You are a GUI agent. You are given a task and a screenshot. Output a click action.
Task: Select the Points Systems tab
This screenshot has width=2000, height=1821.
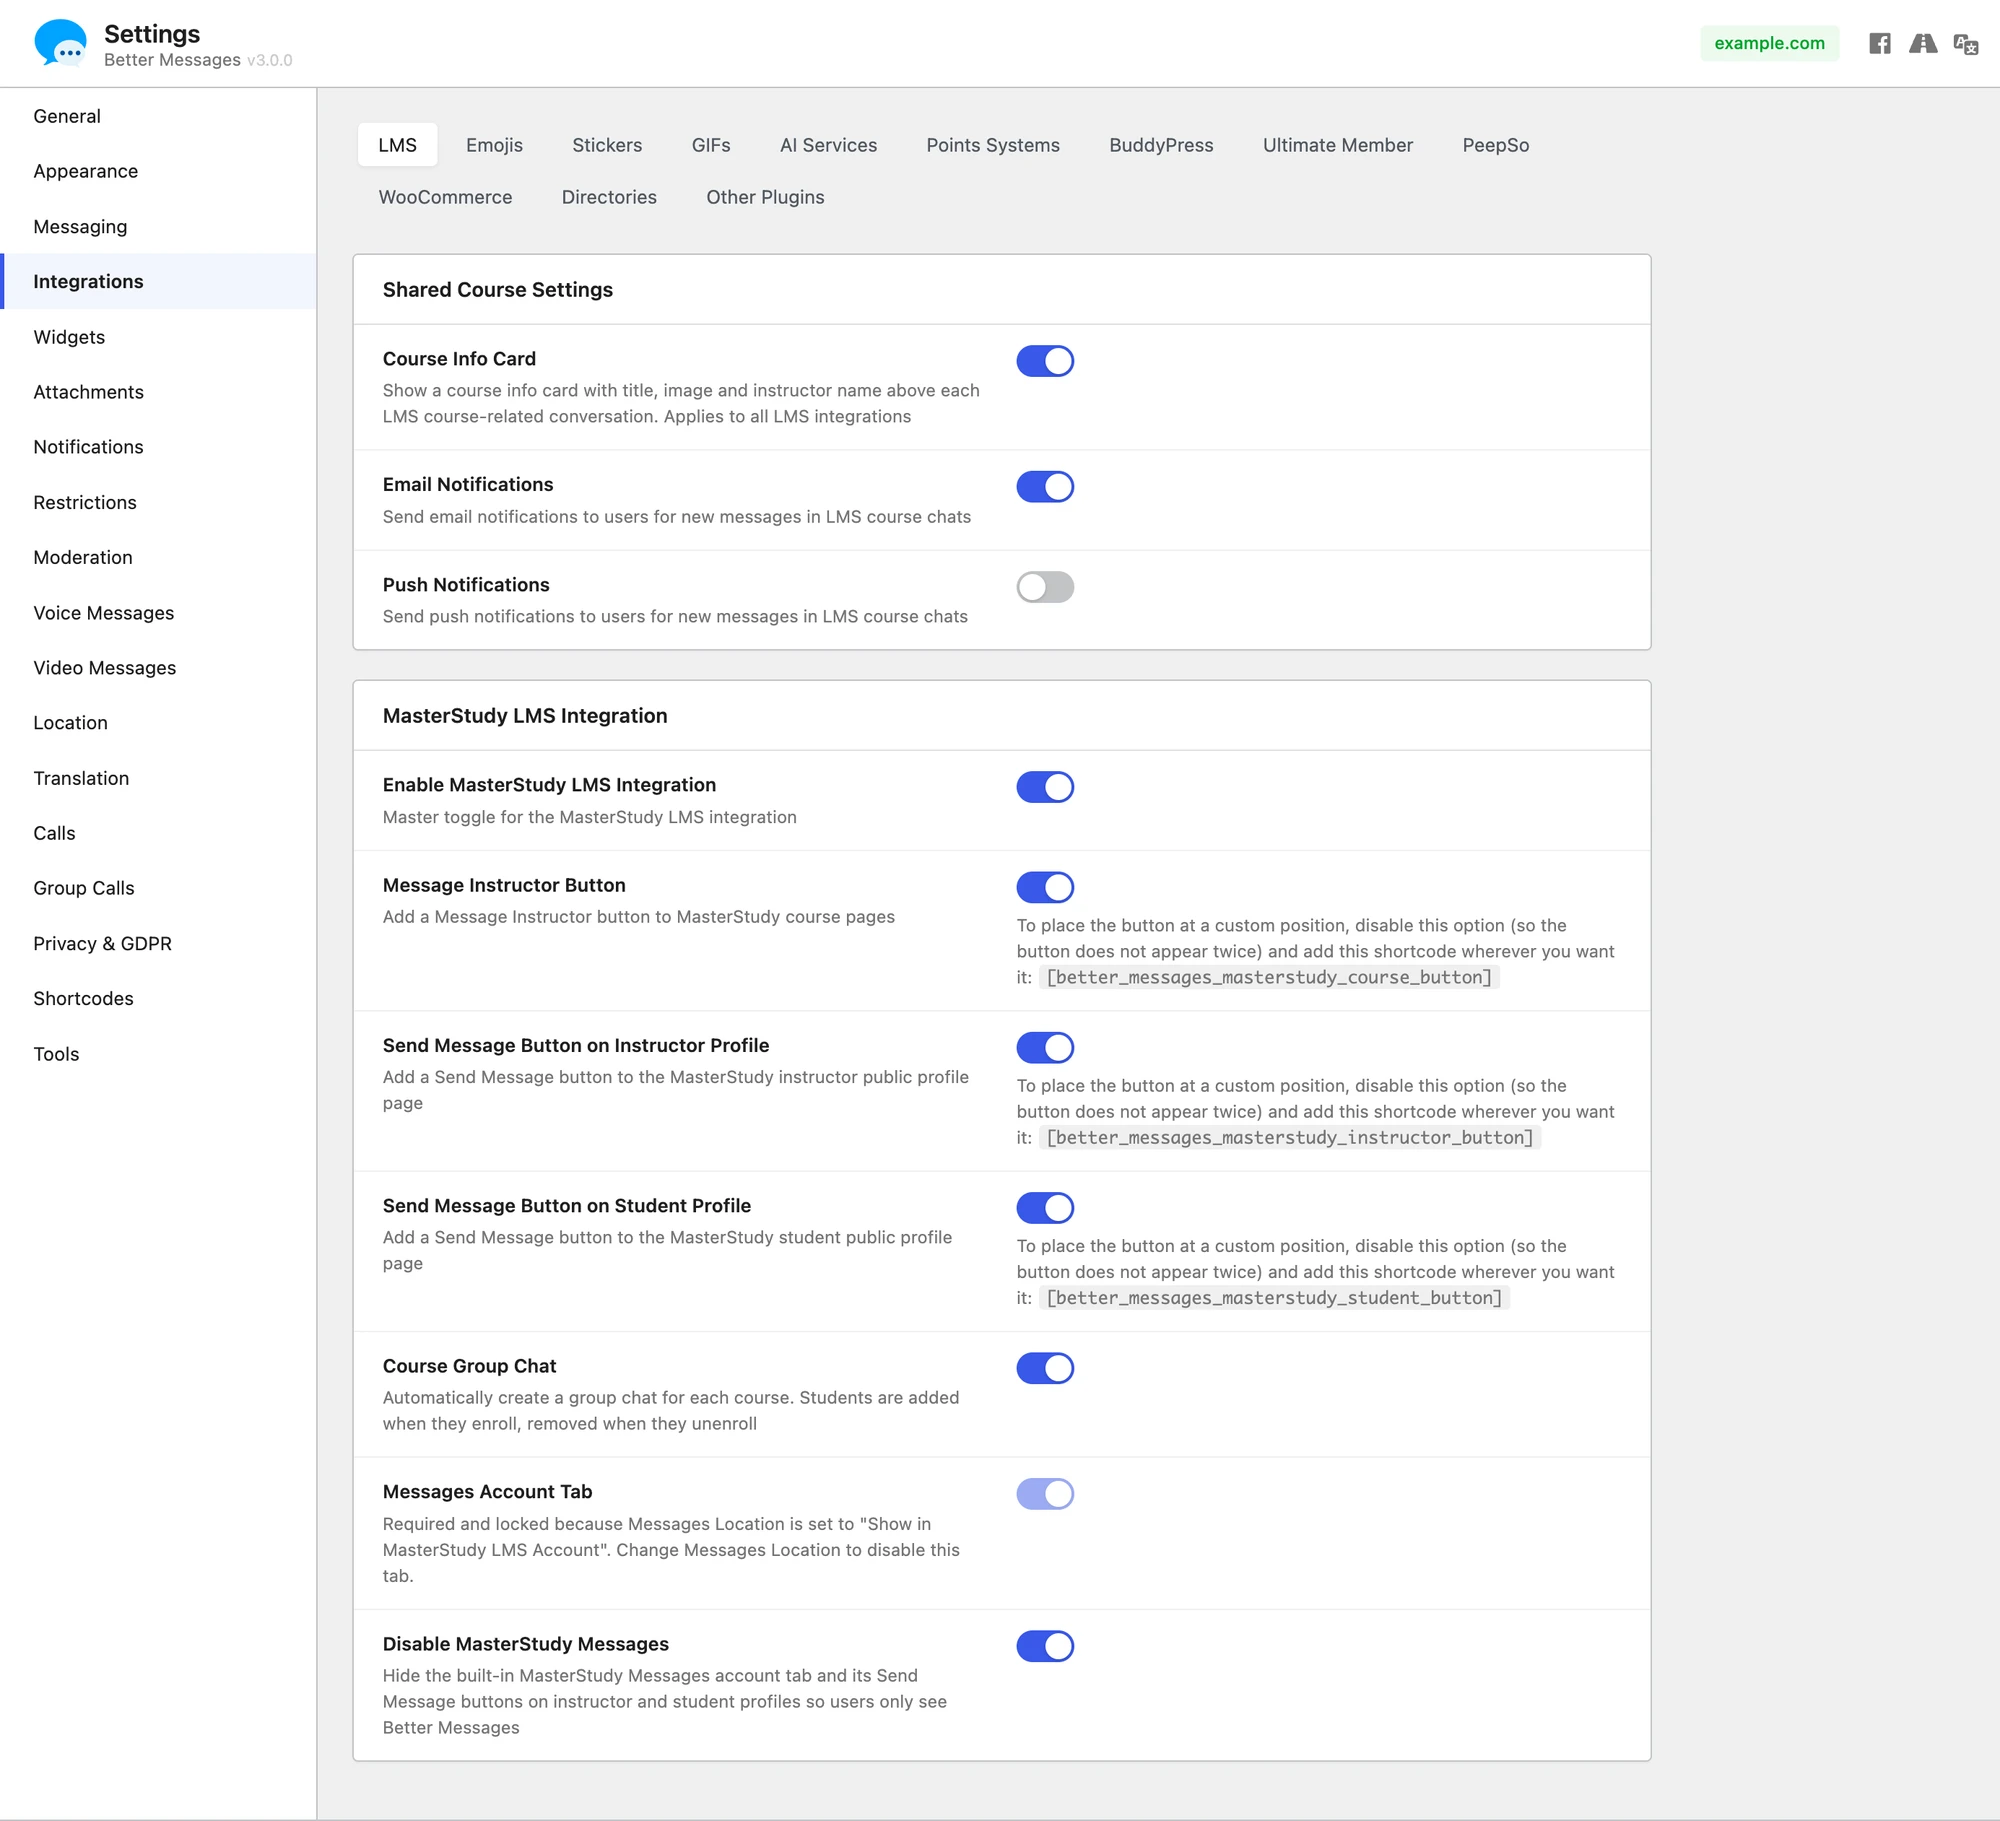pyautogui.click(x=993, y=145)
